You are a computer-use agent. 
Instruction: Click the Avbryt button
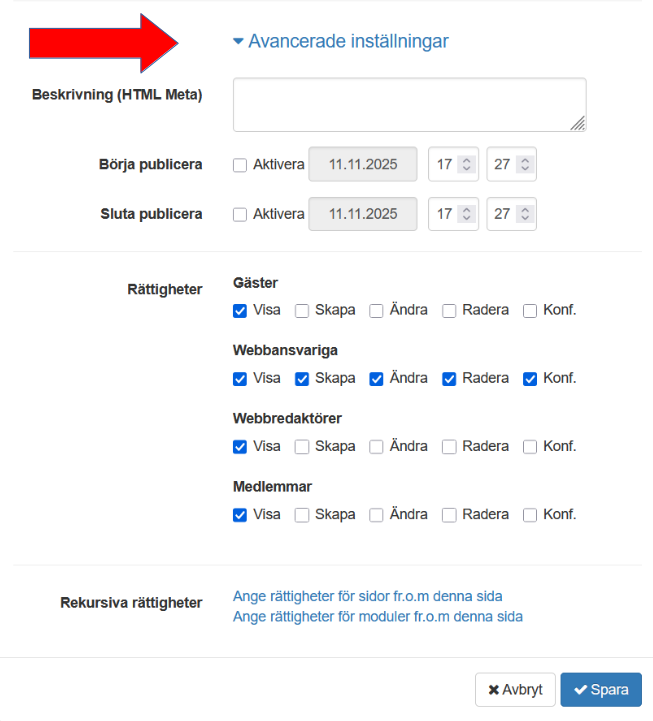coord(515,689)
